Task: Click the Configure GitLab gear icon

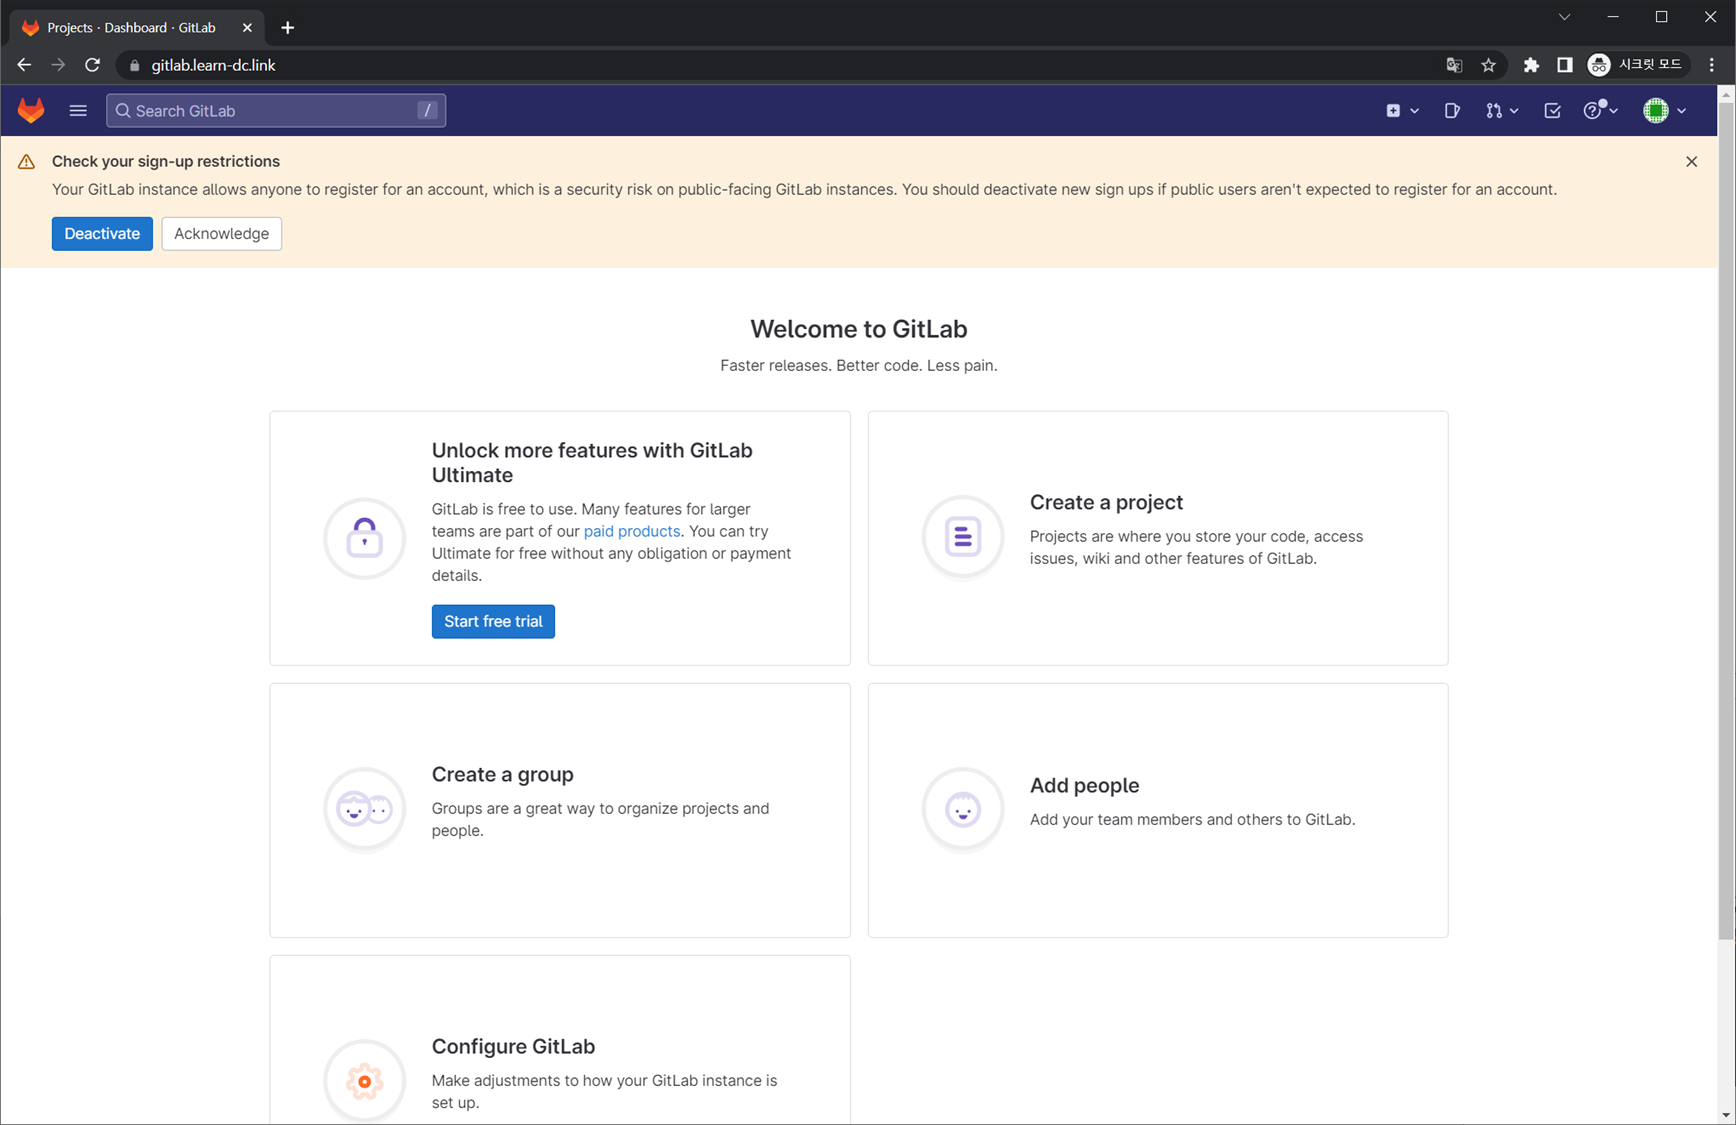Action: coord(364,1080)
